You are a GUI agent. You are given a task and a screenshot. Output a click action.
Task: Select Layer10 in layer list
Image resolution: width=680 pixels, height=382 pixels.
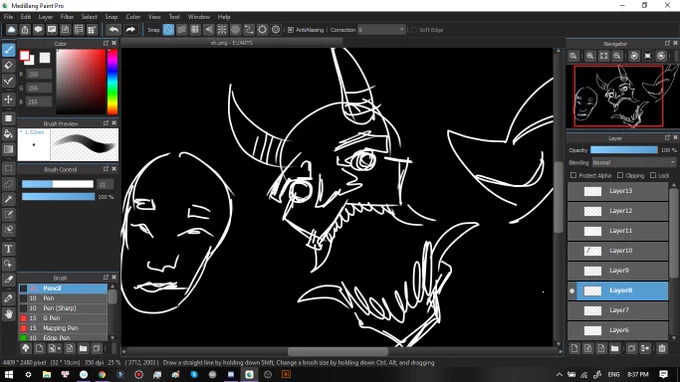point(618,251)
